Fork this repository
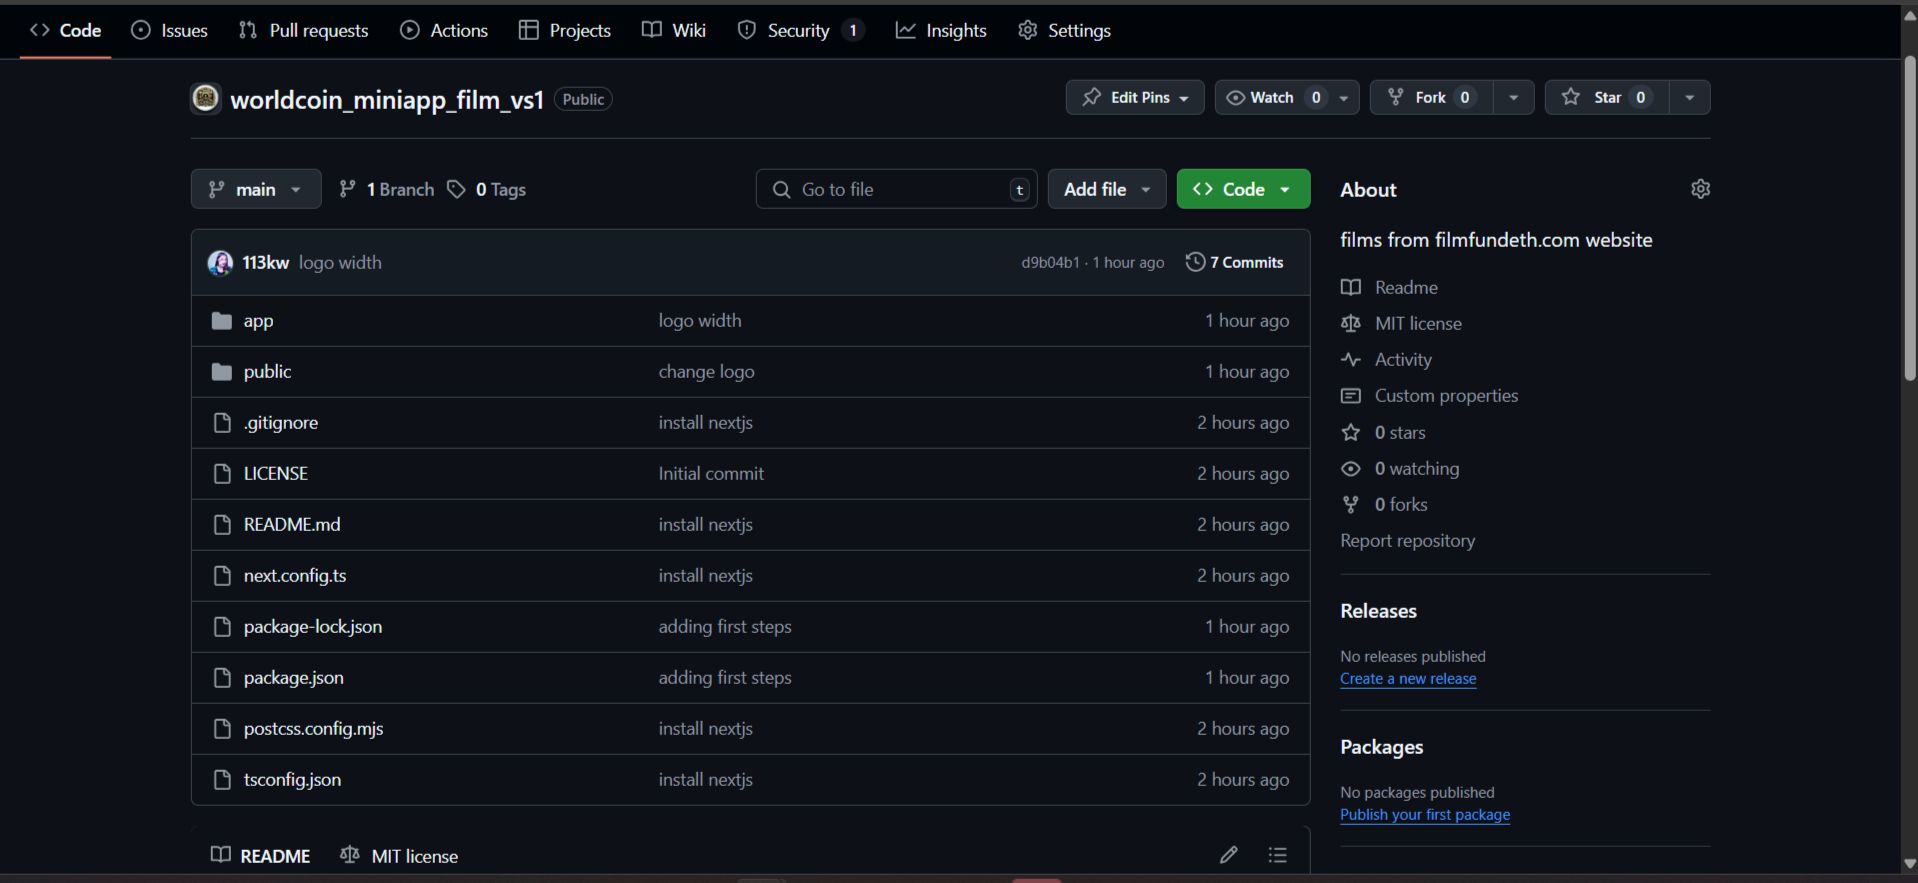 pyautogui.click(x=1431, y=97)
